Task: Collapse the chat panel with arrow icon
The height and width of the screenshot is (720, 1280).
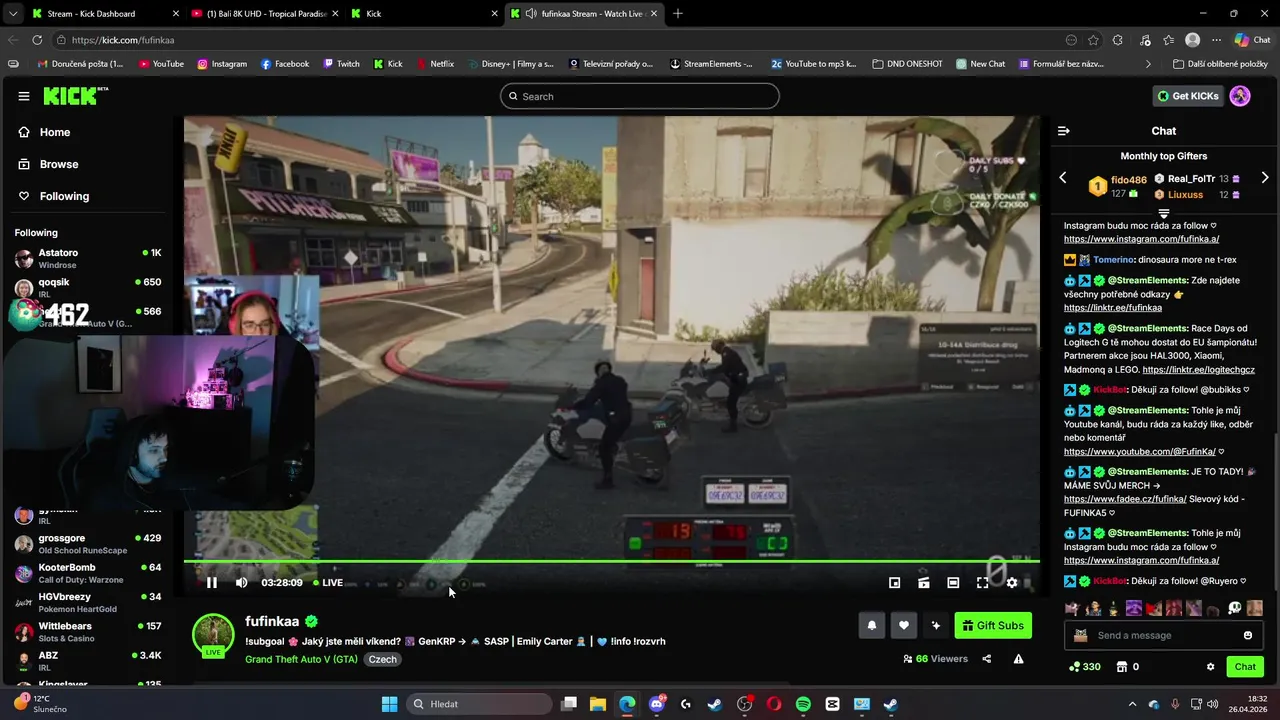Action: pos(1064,131)
